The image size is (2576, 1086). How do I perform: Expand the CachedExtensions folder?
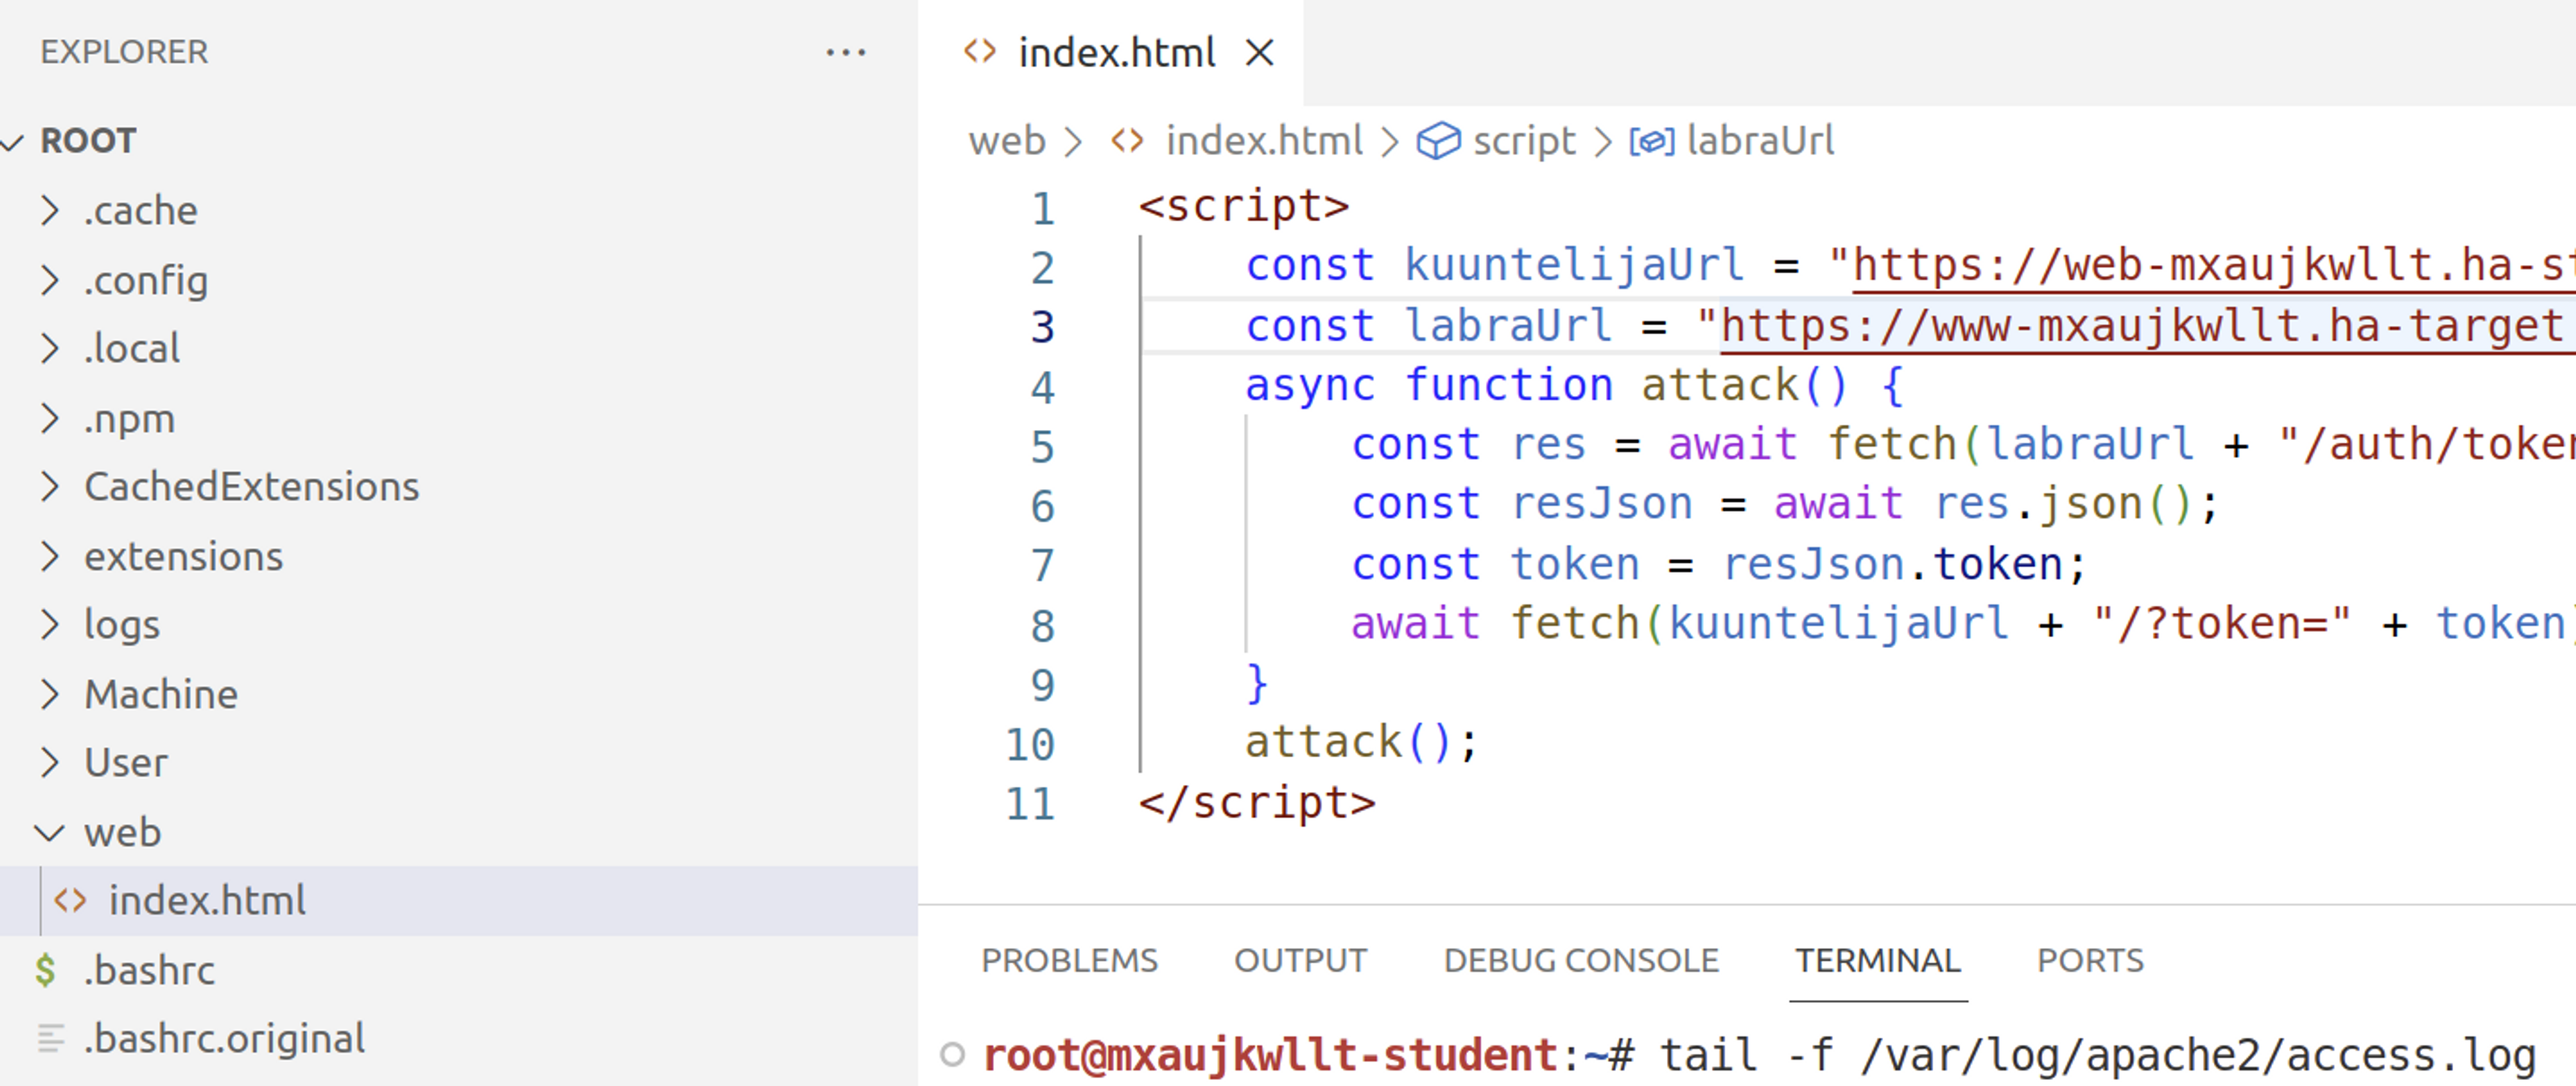pyautogui.click(x=50, y=487)
